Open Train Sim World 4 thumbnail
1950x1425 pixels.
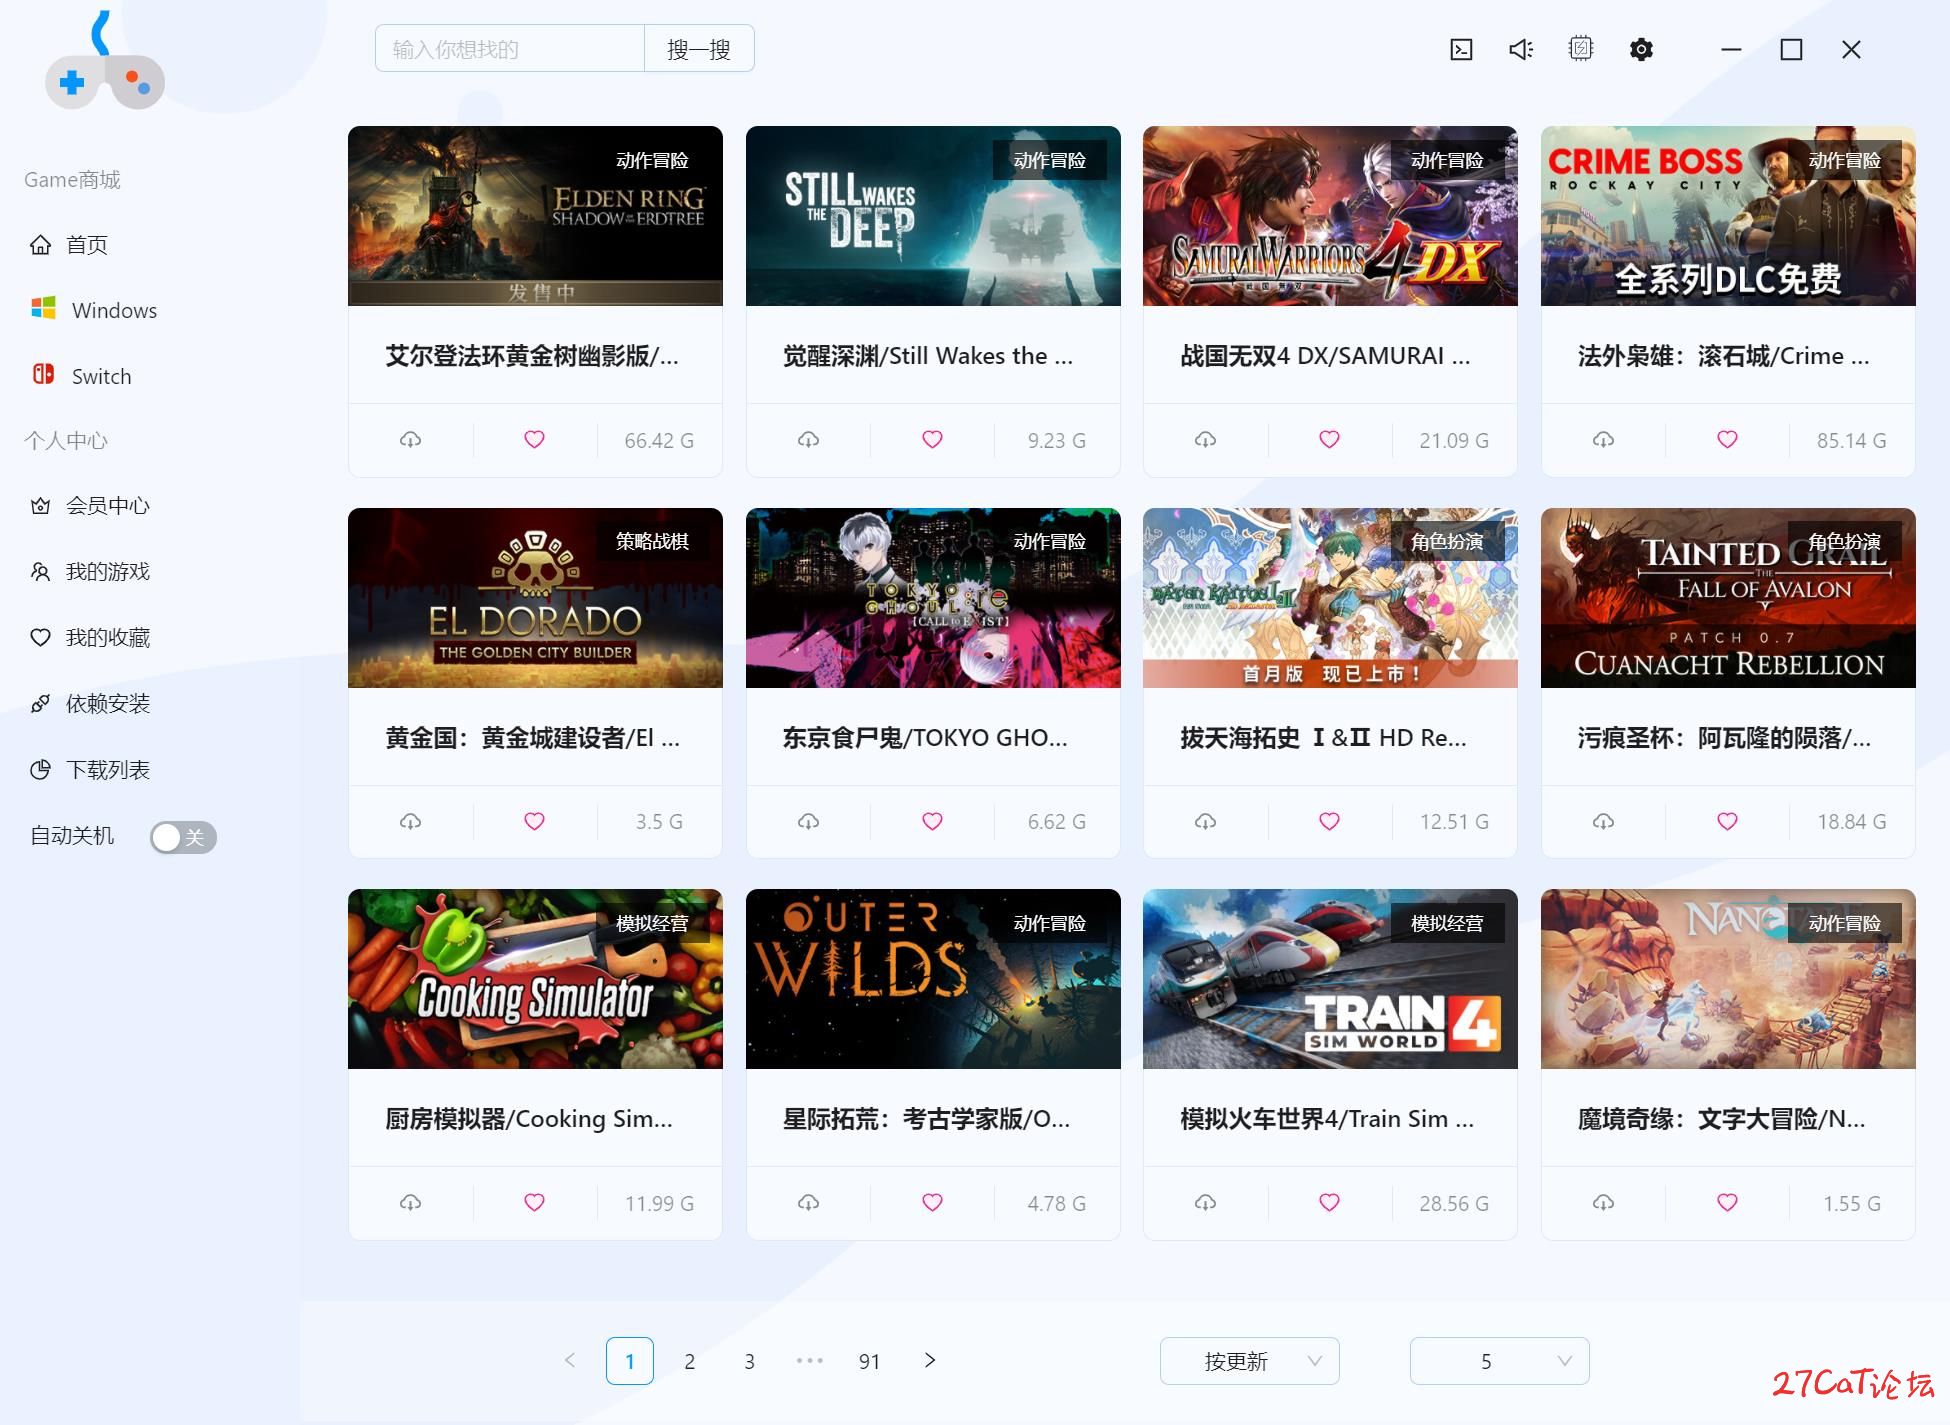1330,979
